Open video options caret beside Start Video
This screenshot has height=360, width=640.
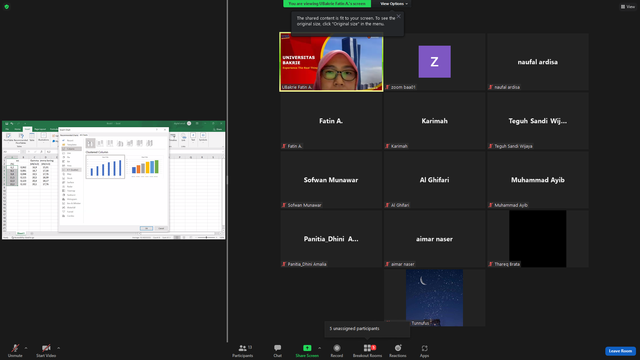coord(58,348)
